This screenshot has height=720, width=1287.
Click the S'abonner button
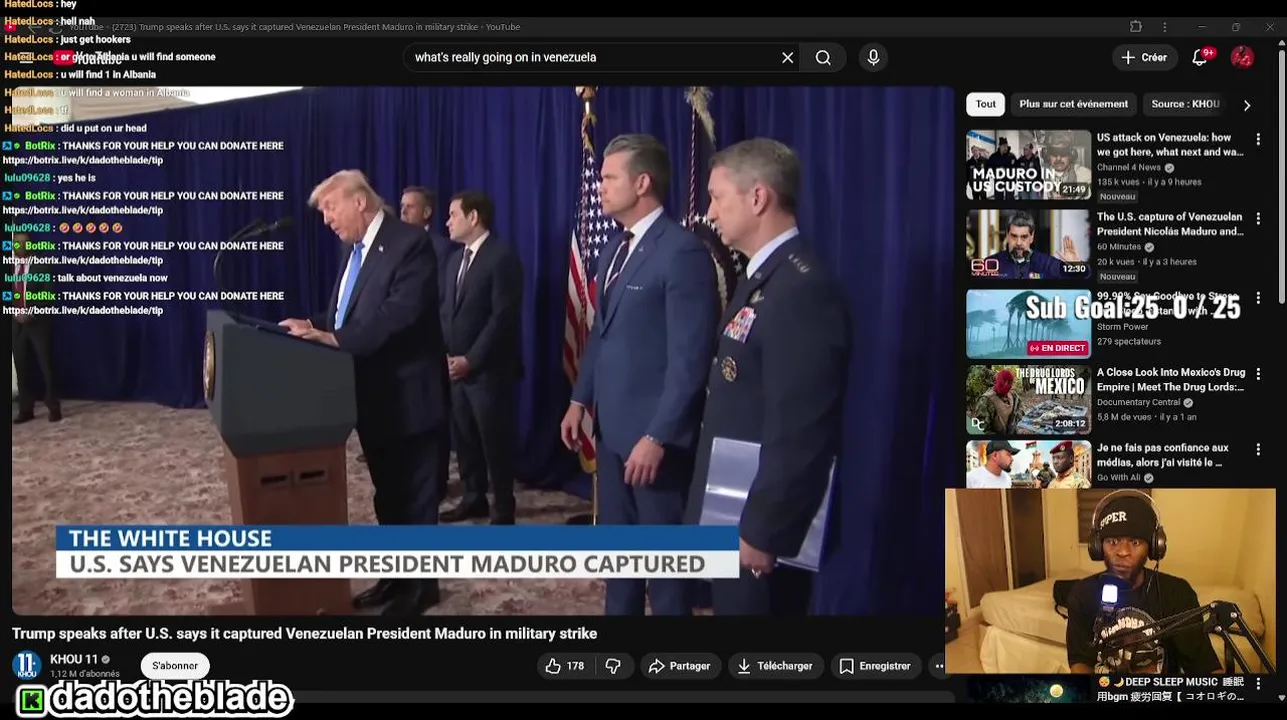pyautogui.click(x=175, y=666)
